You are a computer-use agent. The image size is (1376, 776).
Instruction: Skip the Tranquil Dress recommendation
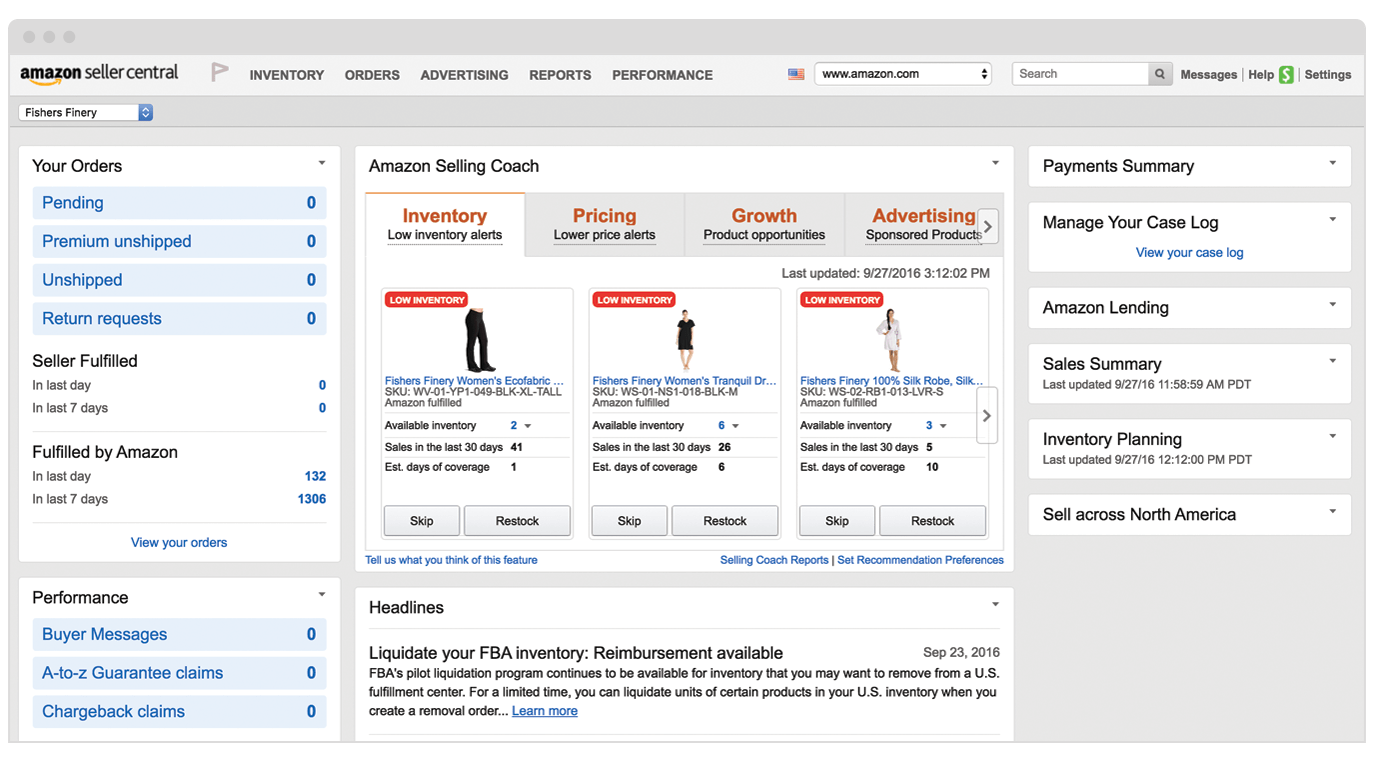[x=629, y=521]
